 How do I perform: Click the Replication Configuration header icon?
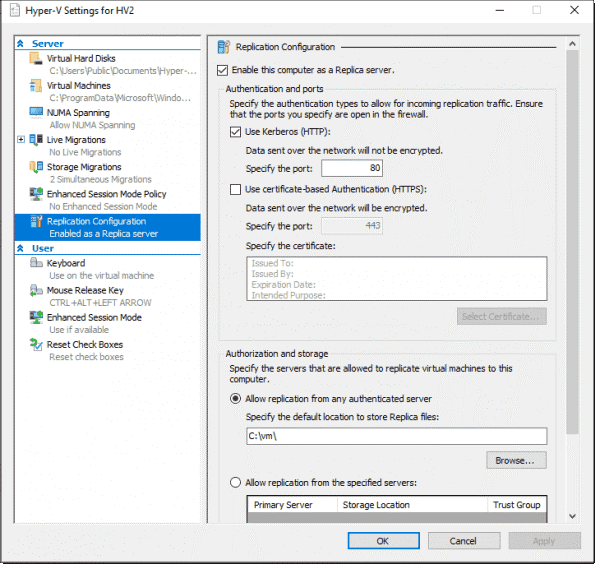[223, 47]
